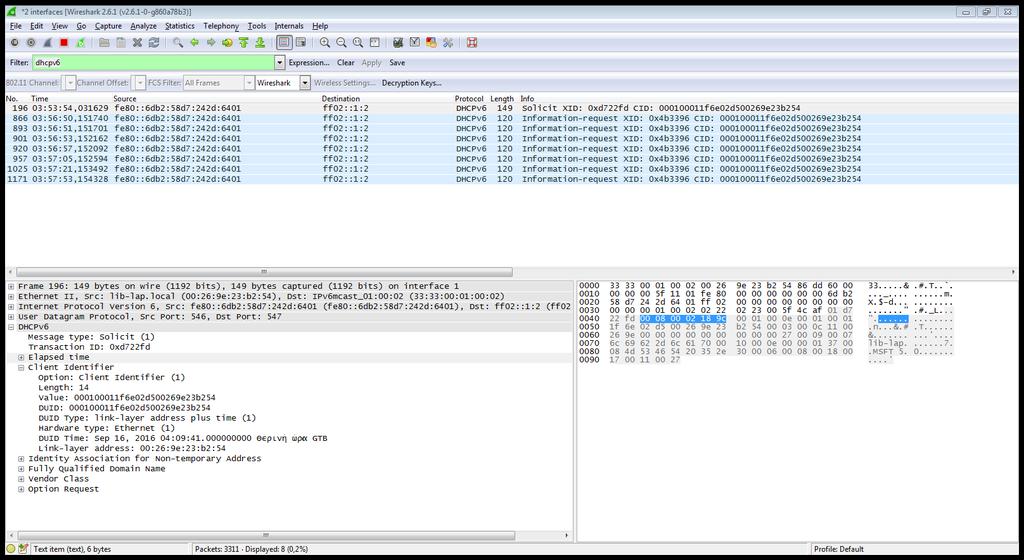Sort packet list by Protocol column
The width and height of the screenshot is (1024, 560).
tap(470, 99)
